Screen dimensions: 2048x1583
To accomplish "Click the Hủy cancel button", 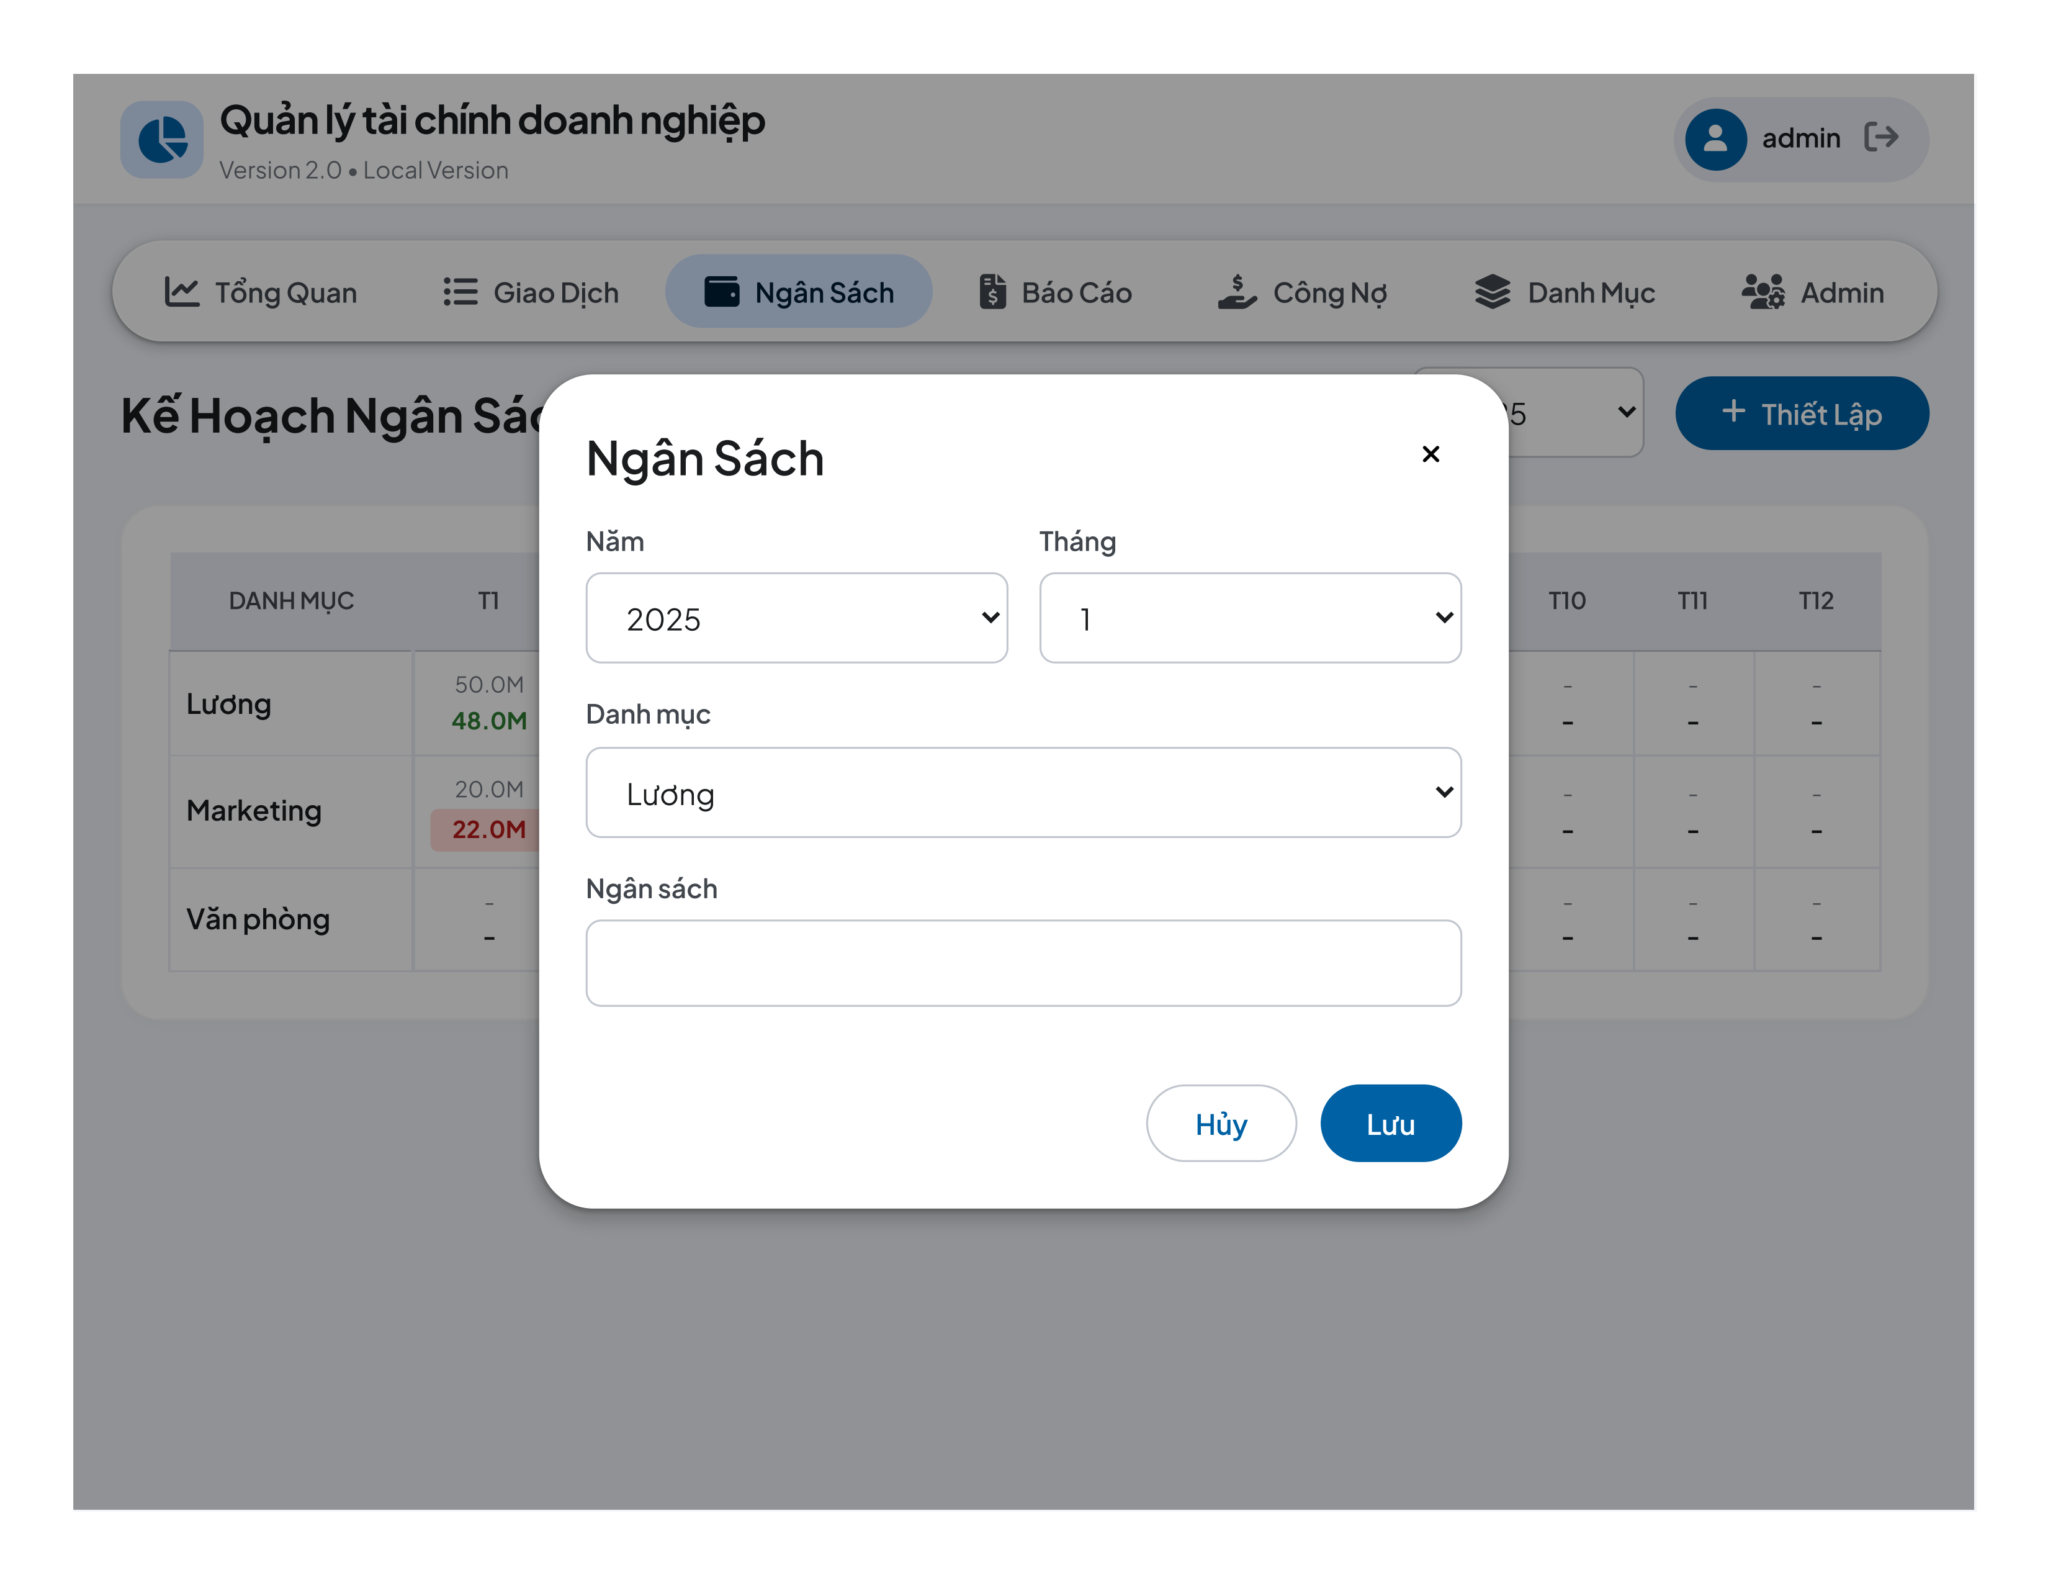I will point(1221,1123).
